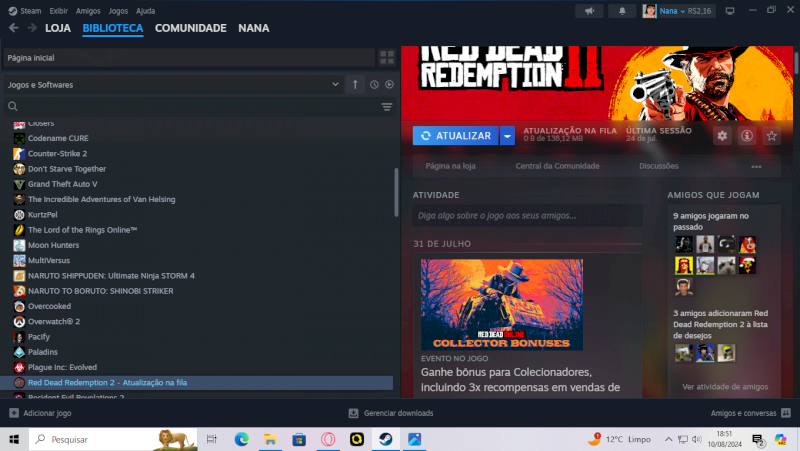Open game settings gear for Red Dead Redemption 2
Viewport: 800px width, 451px height.
[721, 136]
